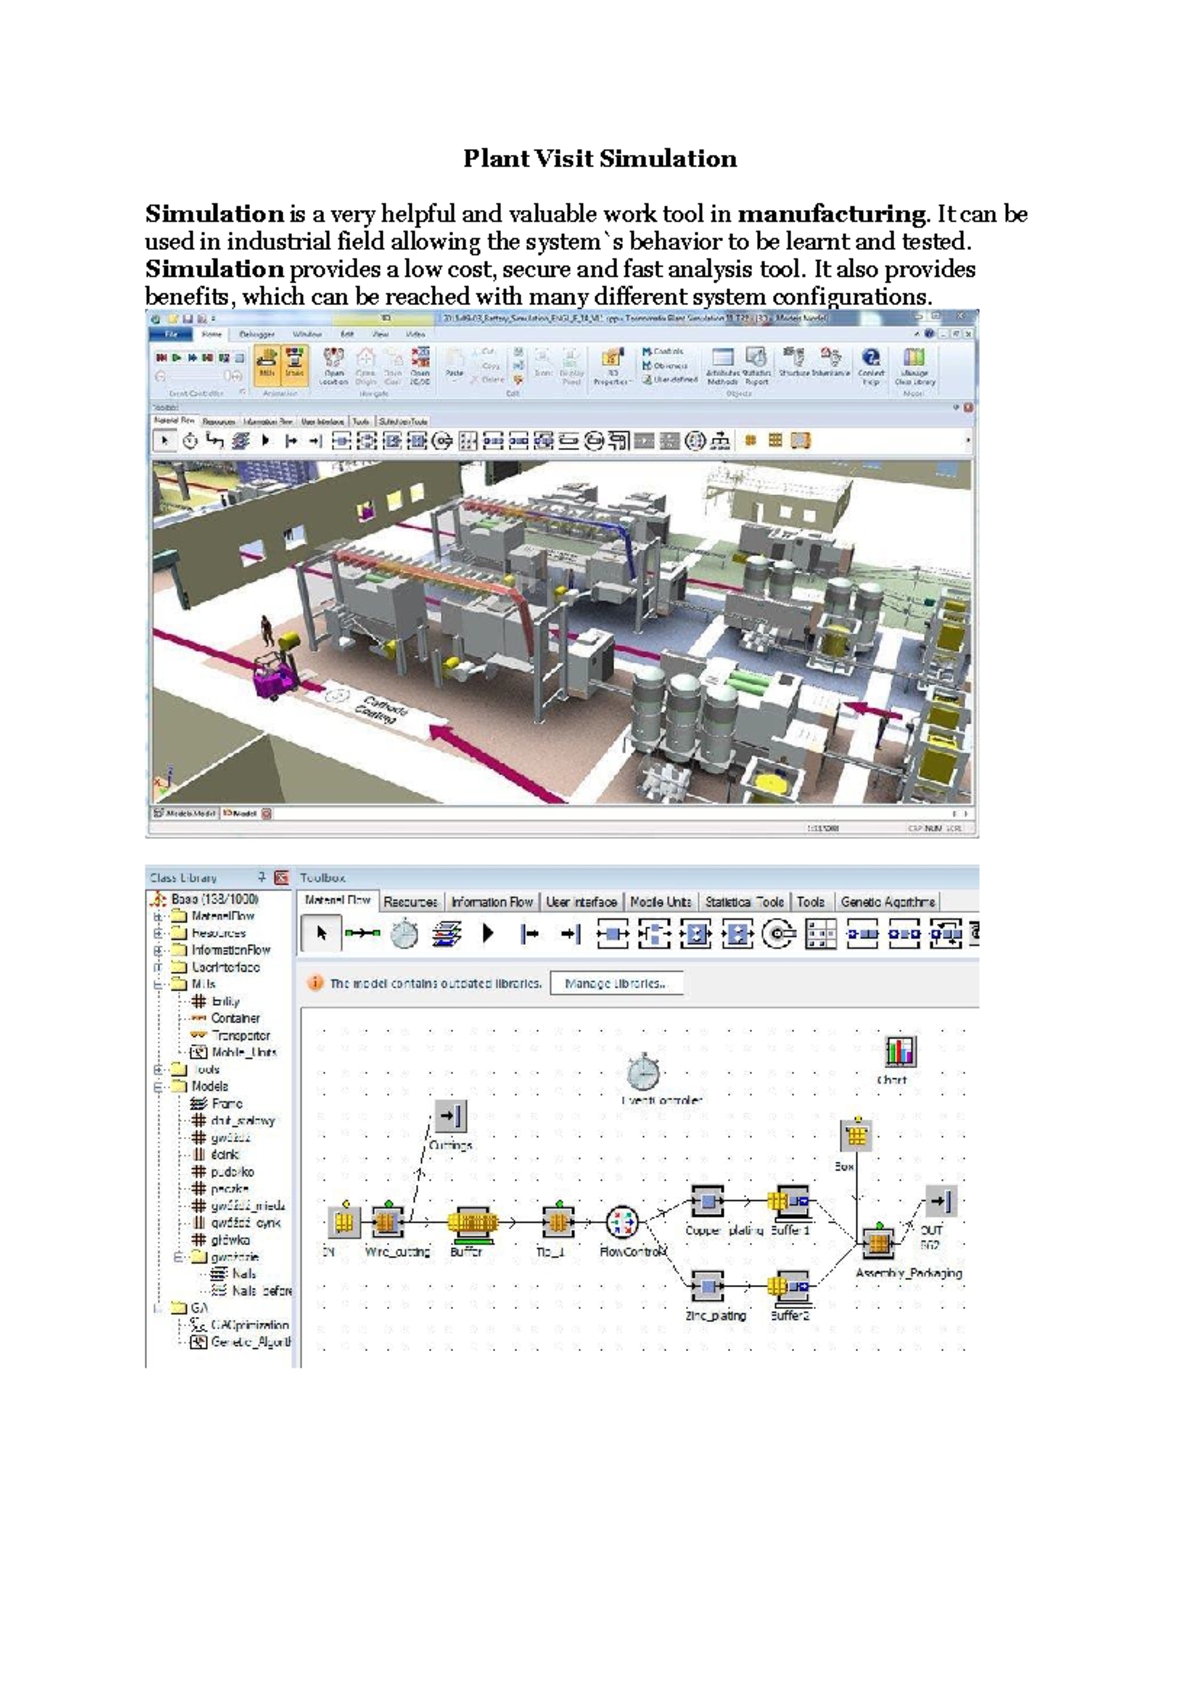
Task: Select the Cuttings drain object
Action: point(450,1117)
